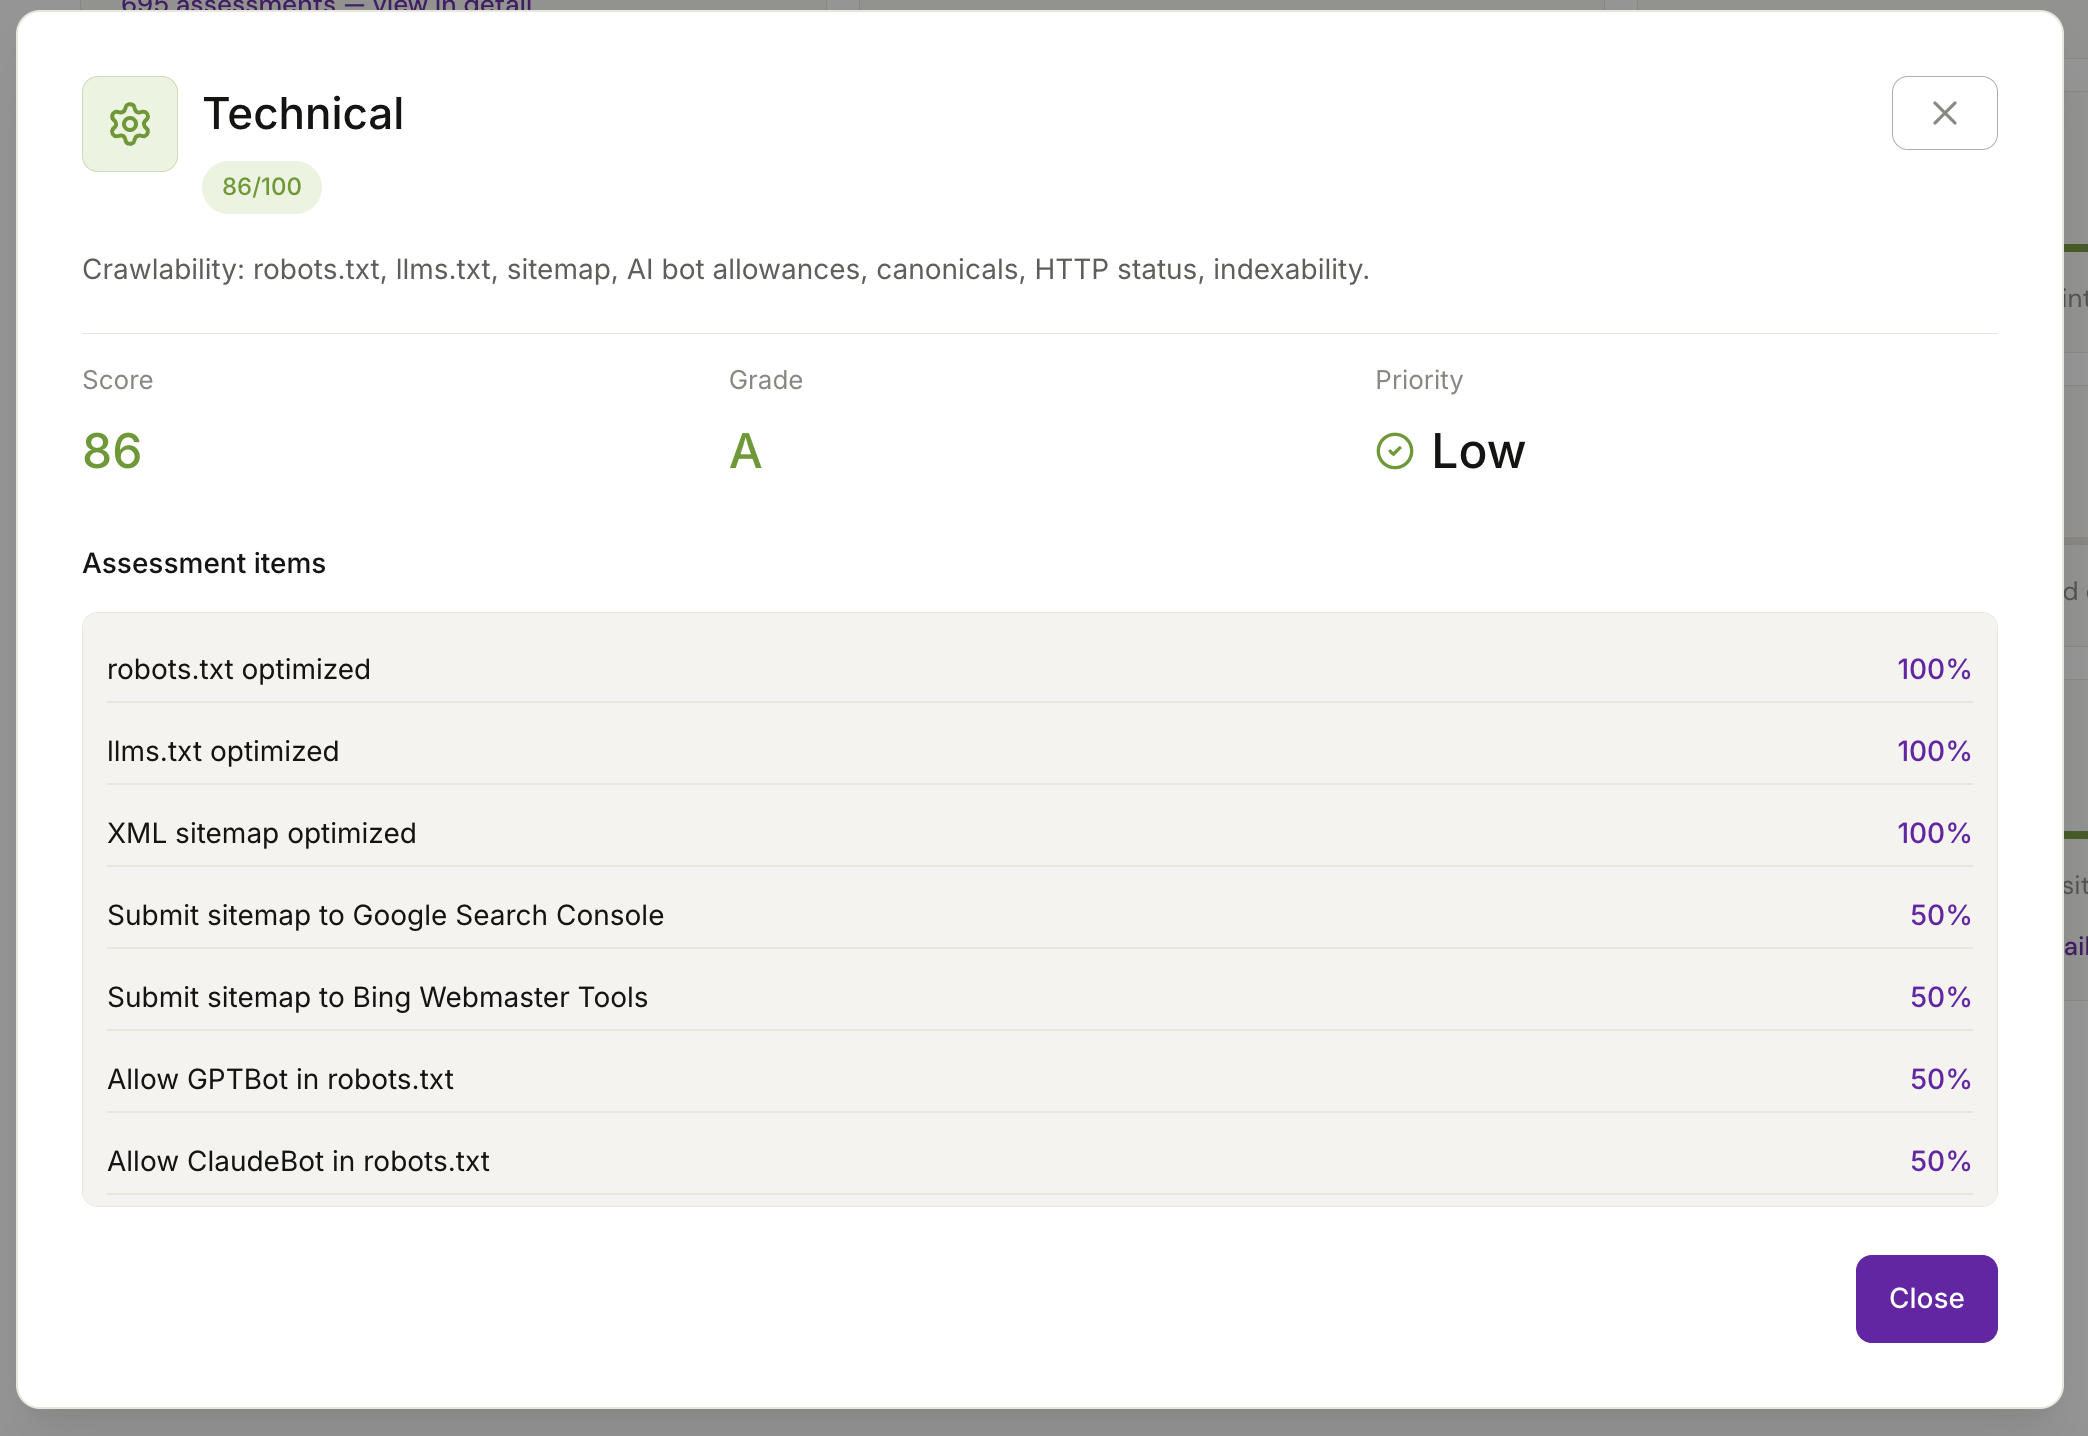The width and height of the screenshot is (2088, 1436).
Task: Click the 100% value beside robots.txt optimized
Action: click(x=1933, y=669)
